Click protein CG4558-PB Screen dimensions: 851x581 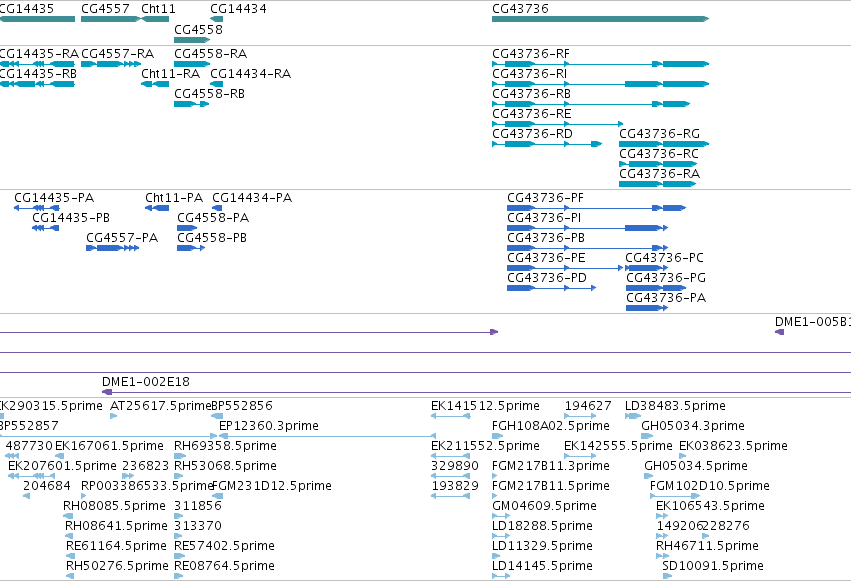click(191, 248)
